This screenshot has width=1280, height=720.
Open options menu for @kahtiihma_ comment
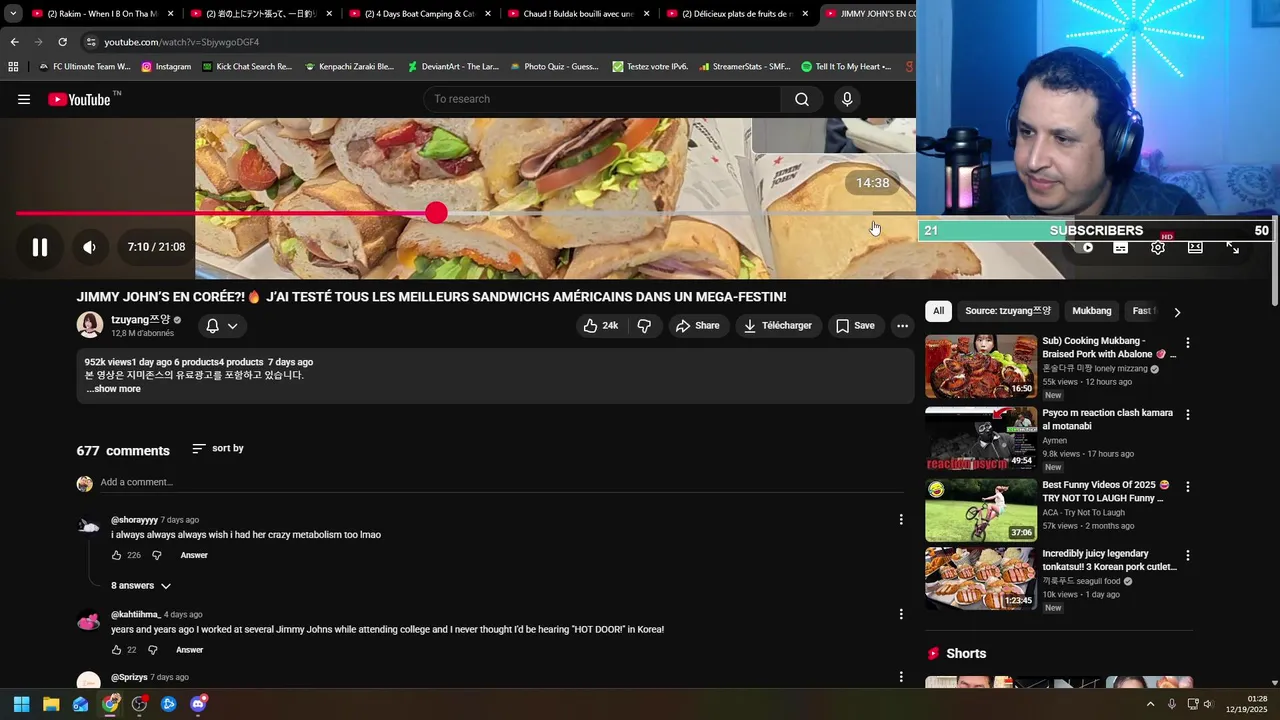click(x=901, y=614)
